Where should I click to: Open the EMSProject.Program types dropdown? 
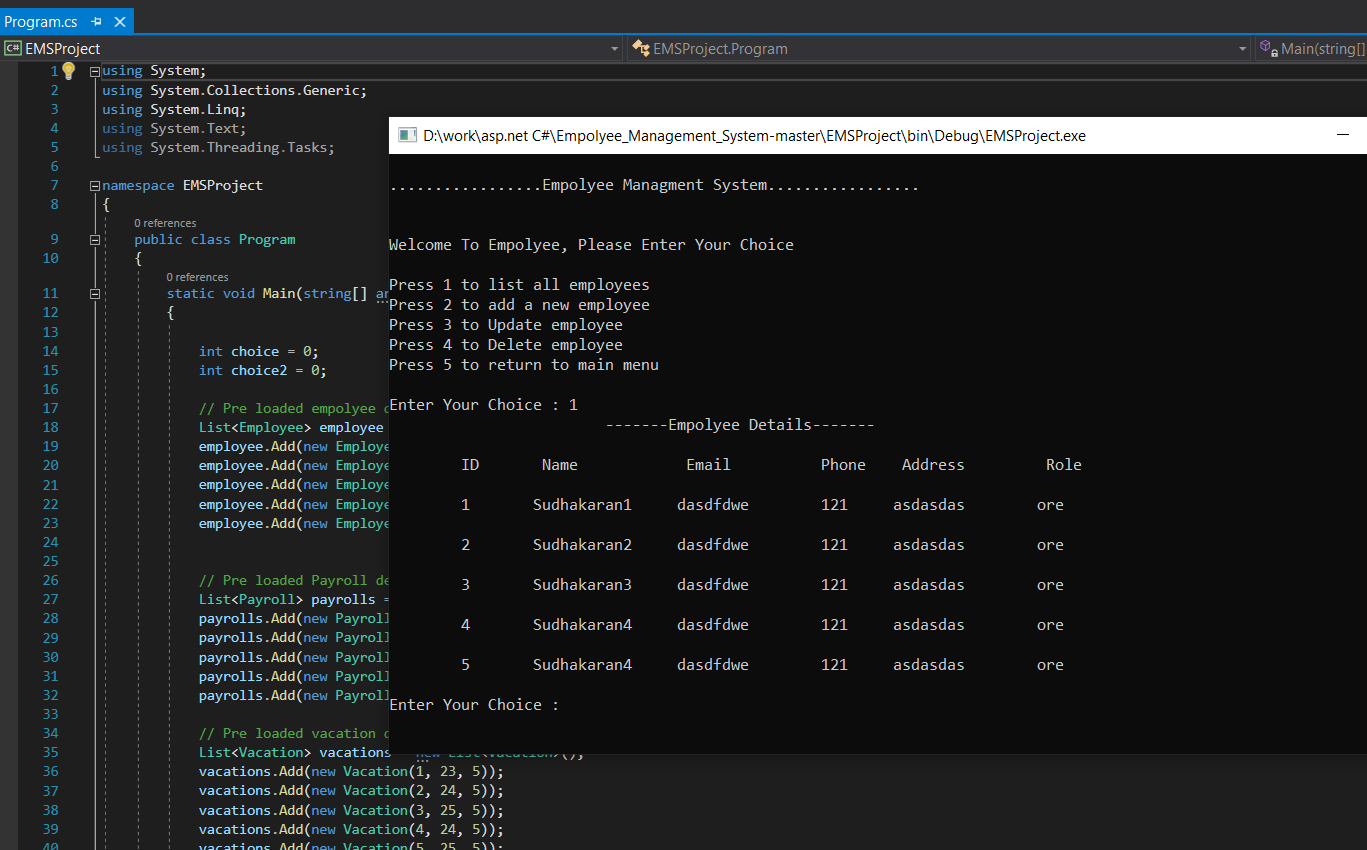pos(1241,48)
